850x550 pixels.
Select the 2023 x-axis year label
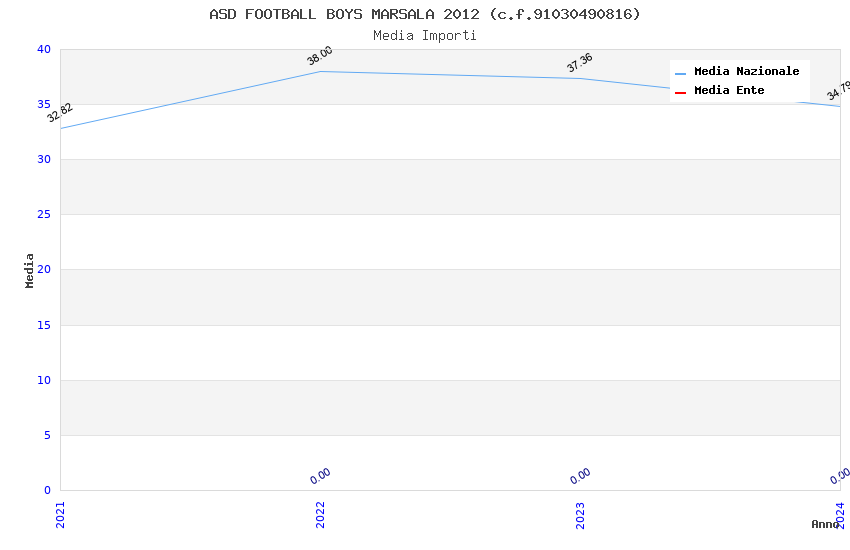[580, 514]
